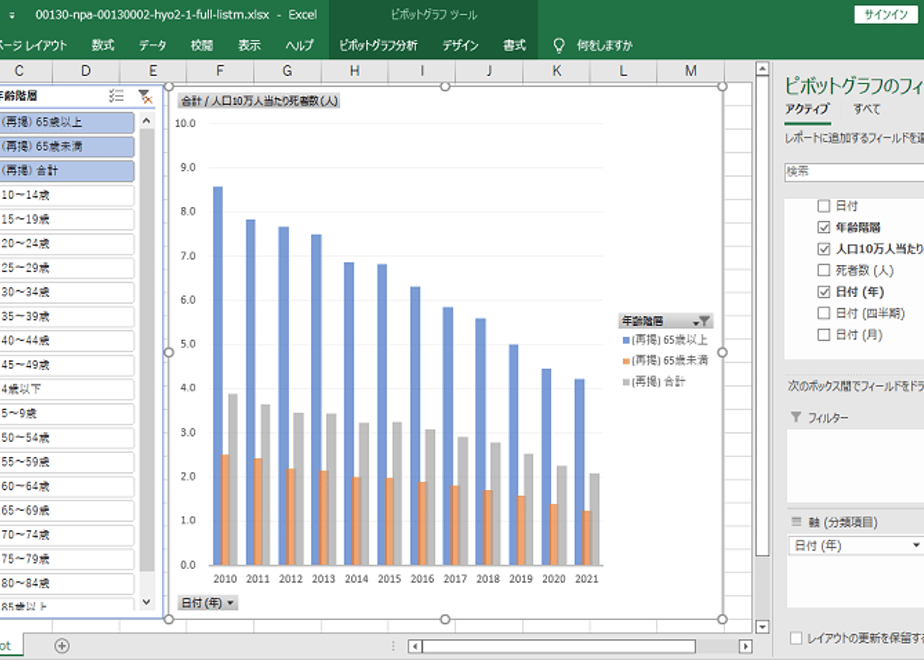Open the 校閲 ribbon tab

click(x=202, y=45)
